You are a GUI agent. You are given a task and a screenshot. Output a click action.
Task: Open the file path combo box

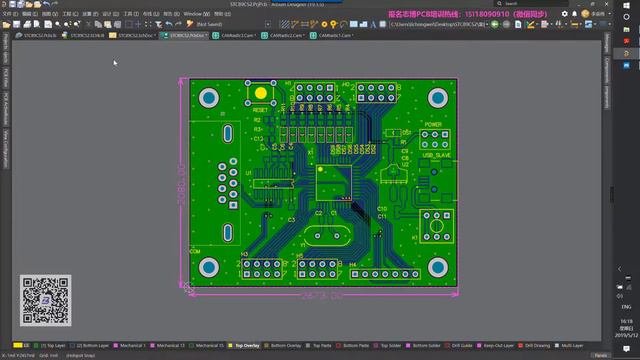[x=439, y=24]
